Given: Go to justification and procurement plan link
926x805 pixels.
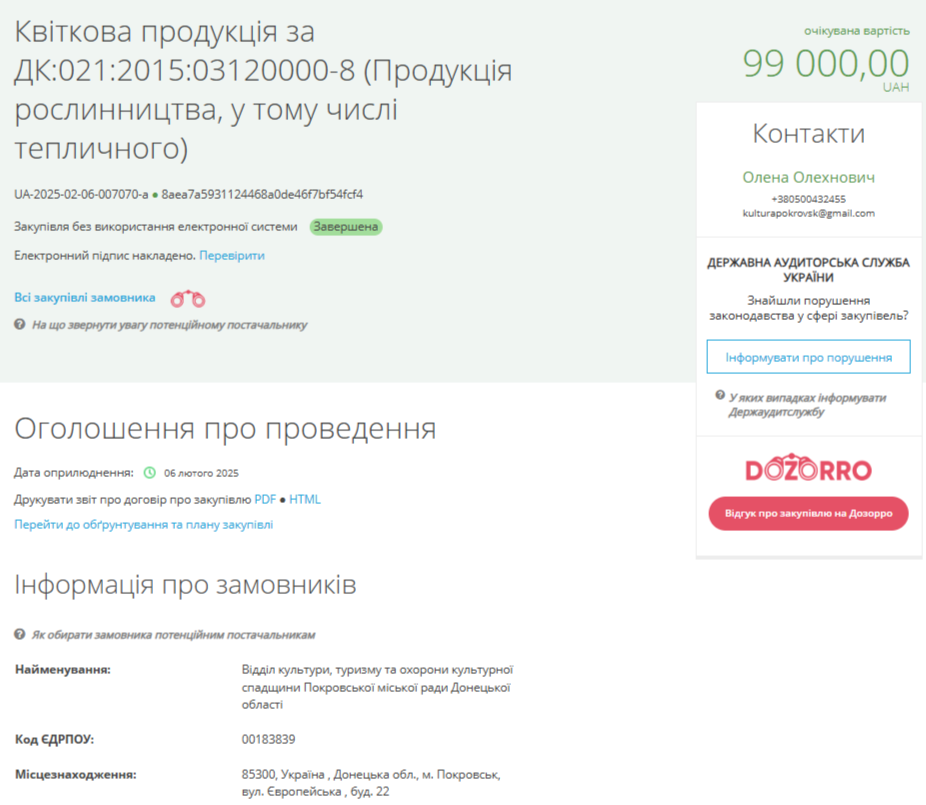Looking at the screenshot, I should (x=143, y=525).
